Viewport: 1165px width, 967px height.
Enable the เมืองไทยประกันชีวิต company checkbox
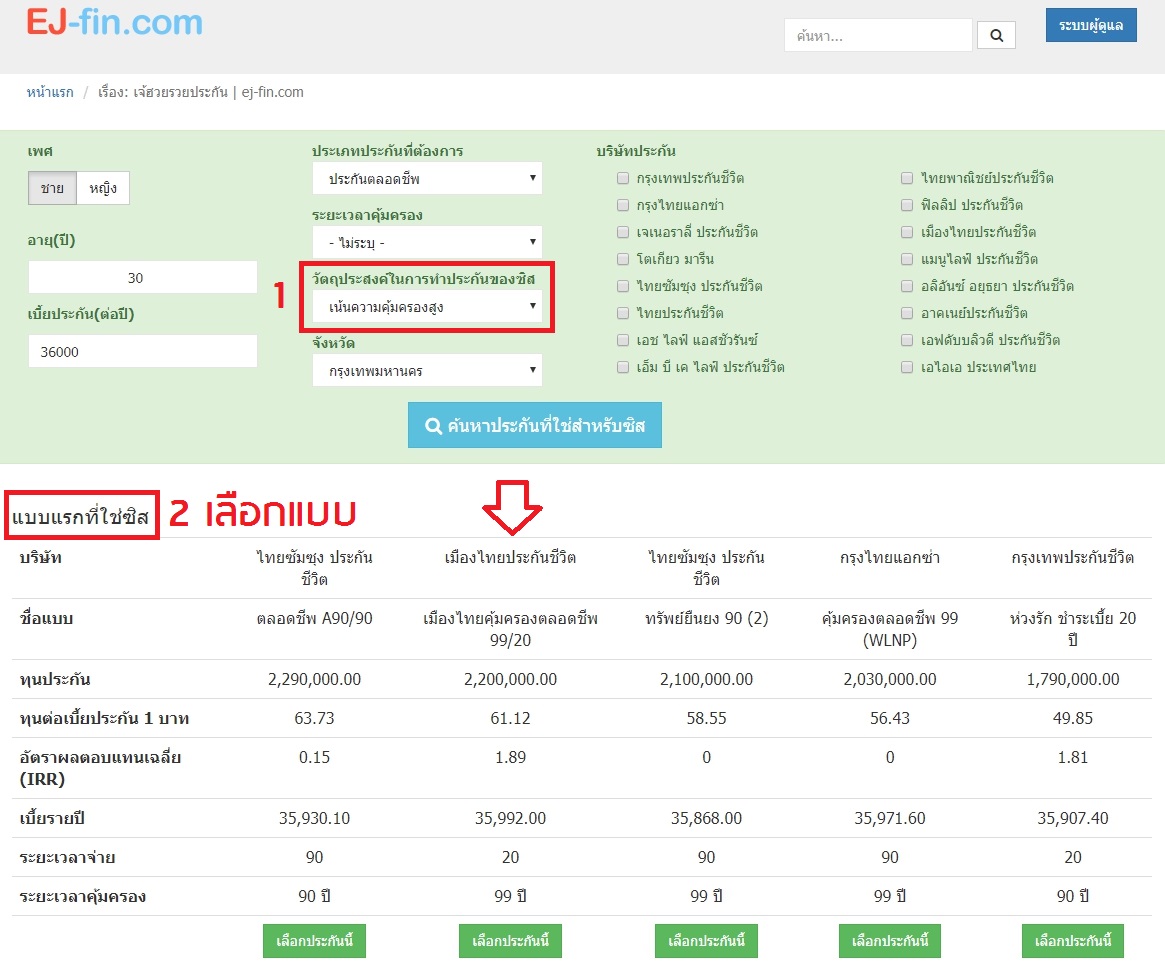[906, 233]
